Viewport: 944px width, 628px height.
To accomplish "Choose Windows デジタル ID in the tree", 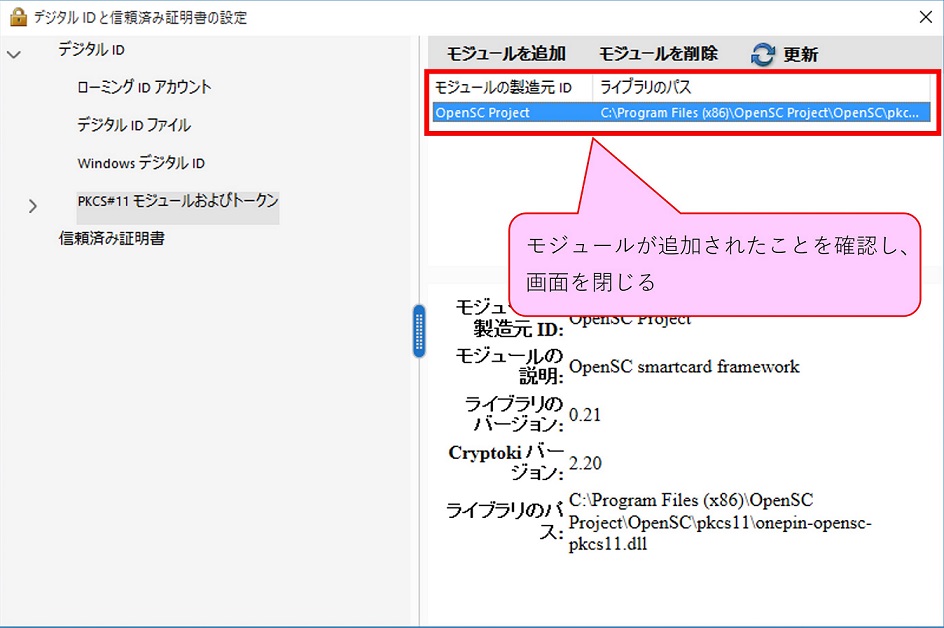I will (x=141, y=163).
